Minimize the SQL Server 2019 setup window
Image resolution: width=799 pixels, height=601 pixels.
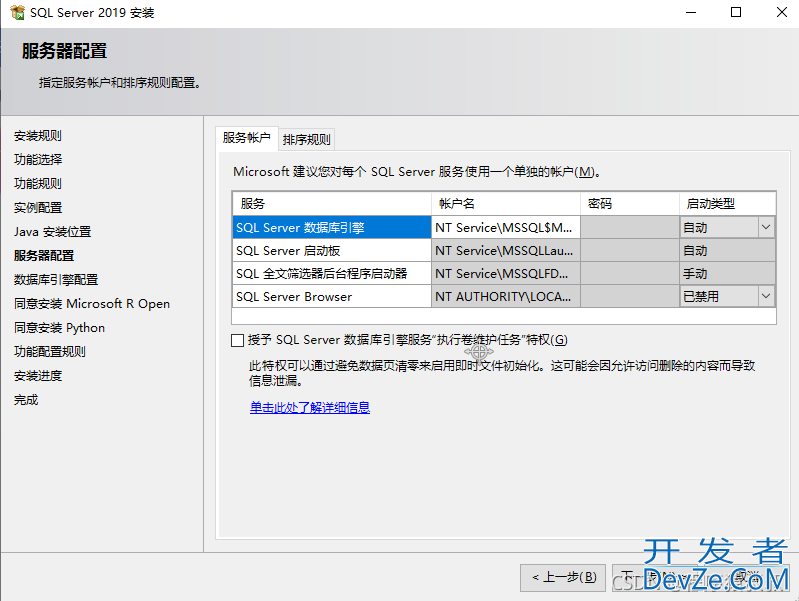point(691,12)
